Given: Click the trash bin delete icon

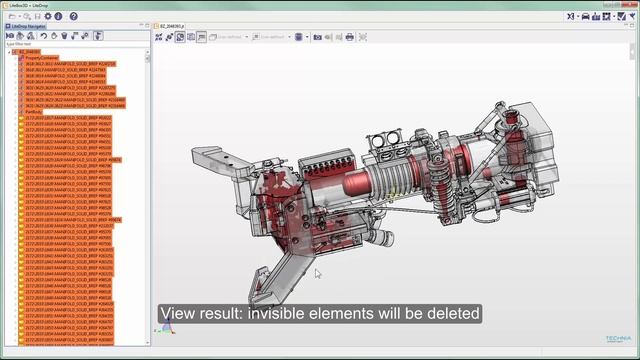Looking at the screenshot, I should tap(64, 36).
